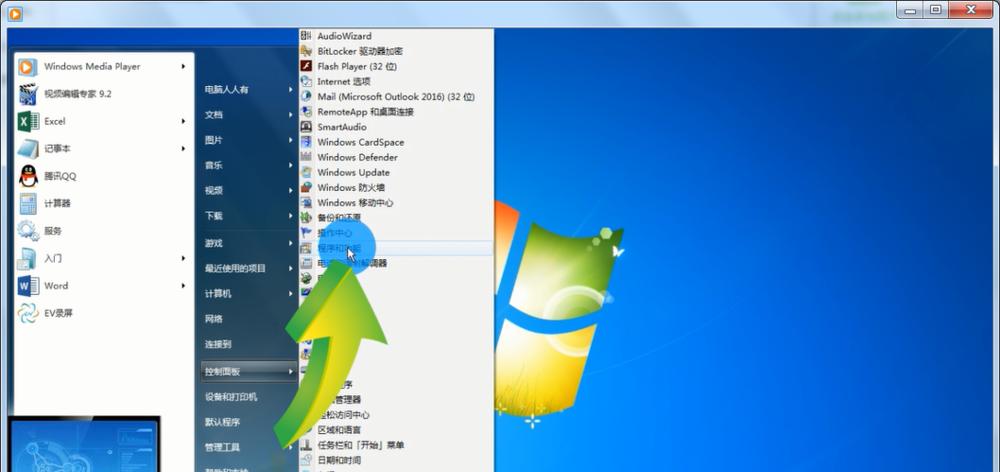Expand the Excel recent files arrow
This screenshot has width=1000, height=472.
tap(184, 121)
